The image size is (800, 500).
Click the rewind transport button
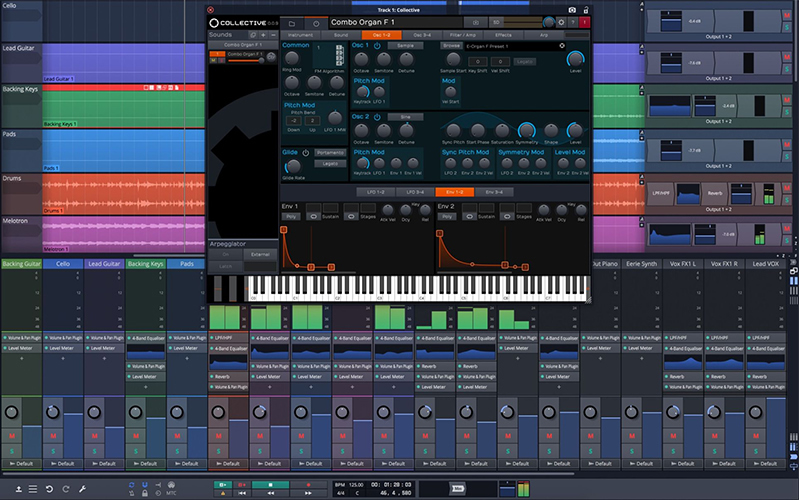pos(270,493)
